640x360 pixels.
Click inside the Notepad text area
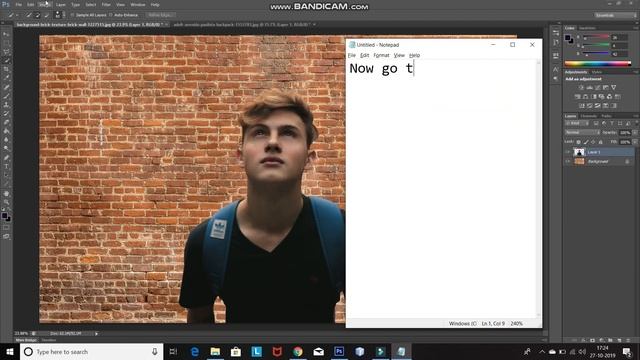pos(441,189)
